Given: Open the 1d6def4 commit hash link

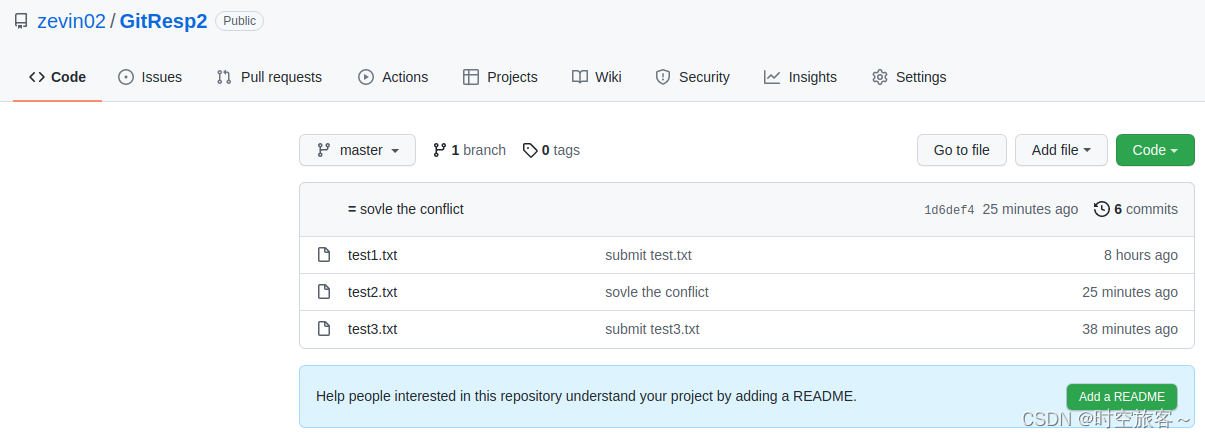Looking at the screenshot, I should pos(949,210).
